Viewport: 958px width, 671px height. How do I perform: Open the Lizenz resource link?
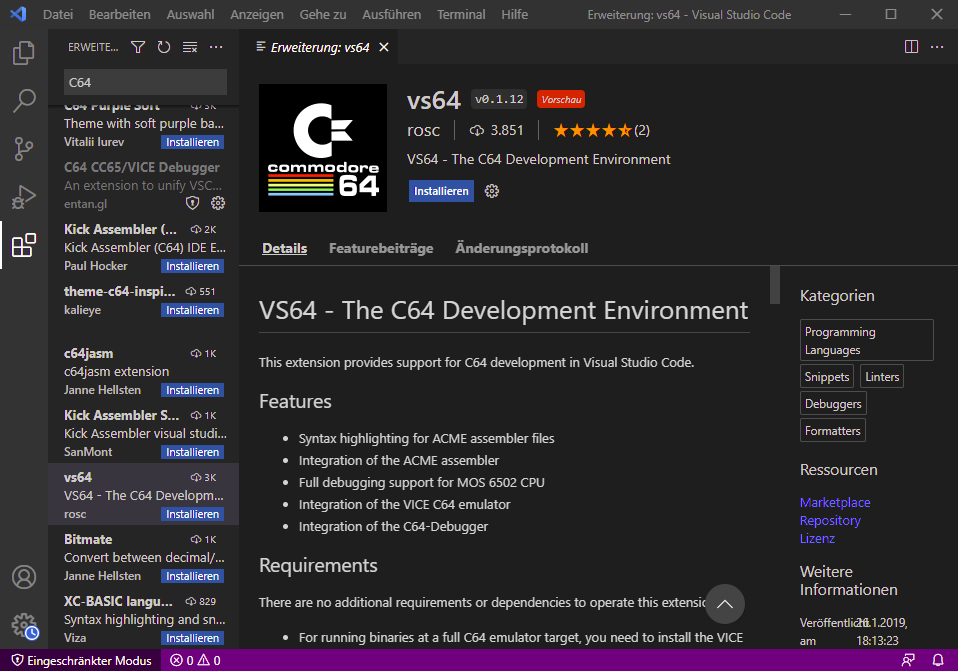pyautogui.click(x=817, y=538)
